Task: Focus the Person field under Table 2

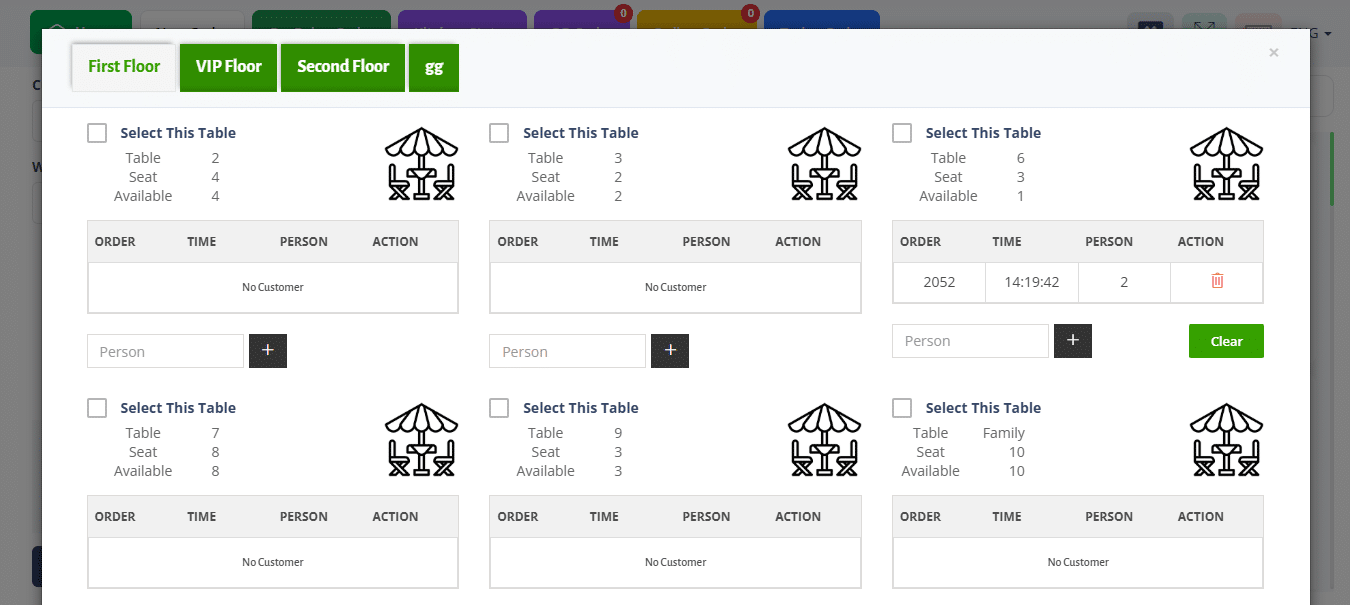Action: click(x=165, y=351)
